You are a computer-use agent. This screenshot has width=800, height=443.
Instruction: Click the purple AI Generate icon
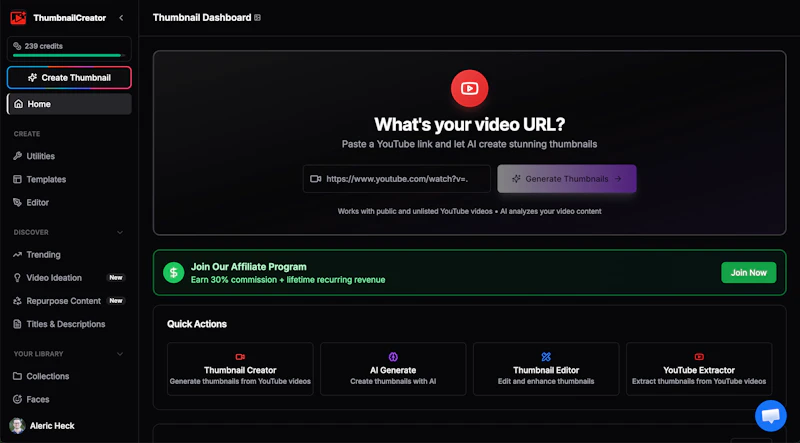pyautogui.click(x=393, y=357)
